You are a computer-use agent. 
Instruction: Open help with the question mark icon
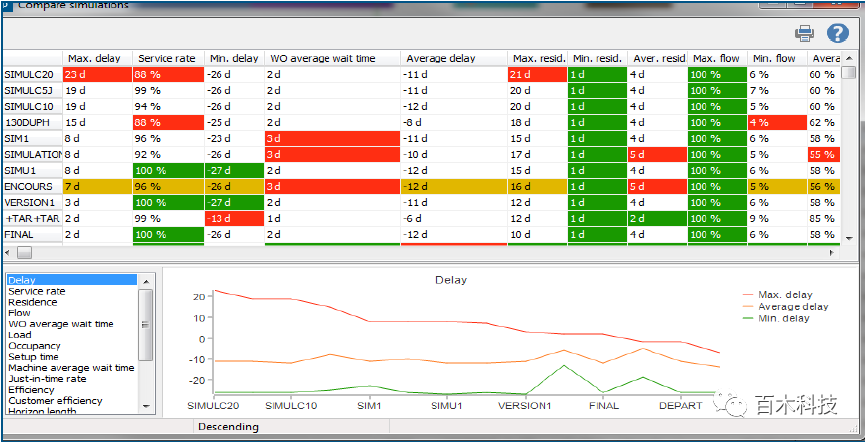pos(837,34)
